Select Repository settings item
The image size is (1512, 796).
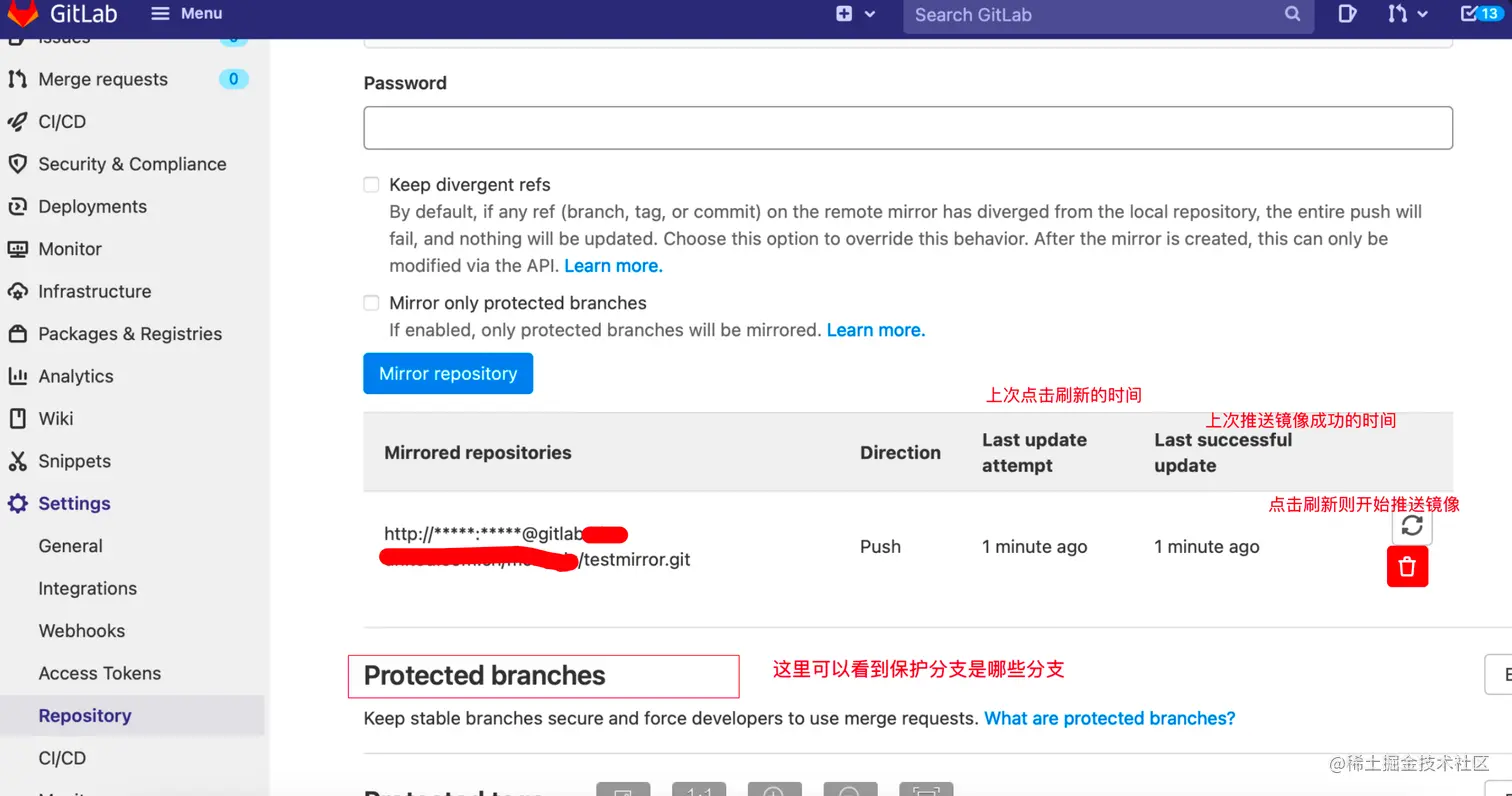(85, 716)
